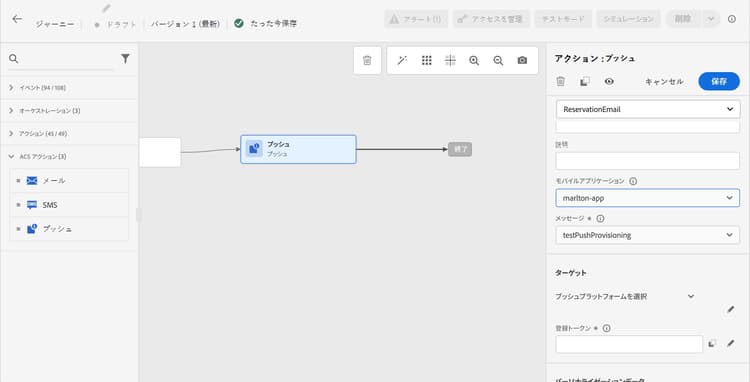The width and height of the screenshot is (750, 382).
Task: Click the search magnifier icon
Action: [14, 59]
